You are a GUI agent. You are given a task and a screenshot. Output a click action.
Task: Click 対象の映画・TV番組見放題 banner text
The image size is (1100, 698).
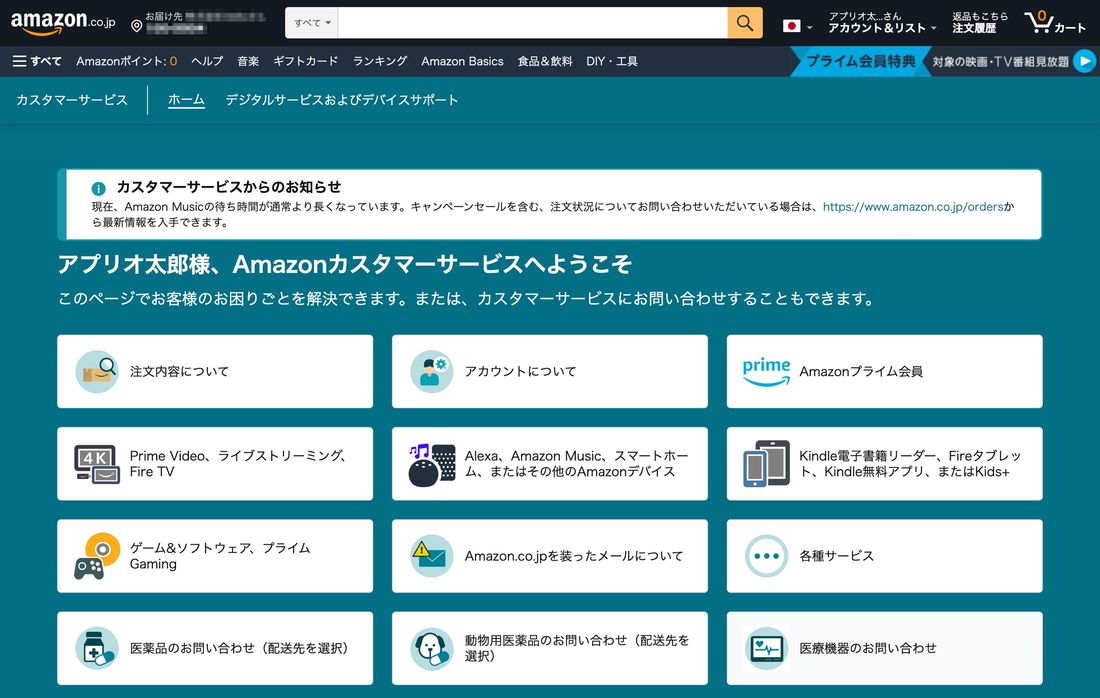pos(1000,62)
